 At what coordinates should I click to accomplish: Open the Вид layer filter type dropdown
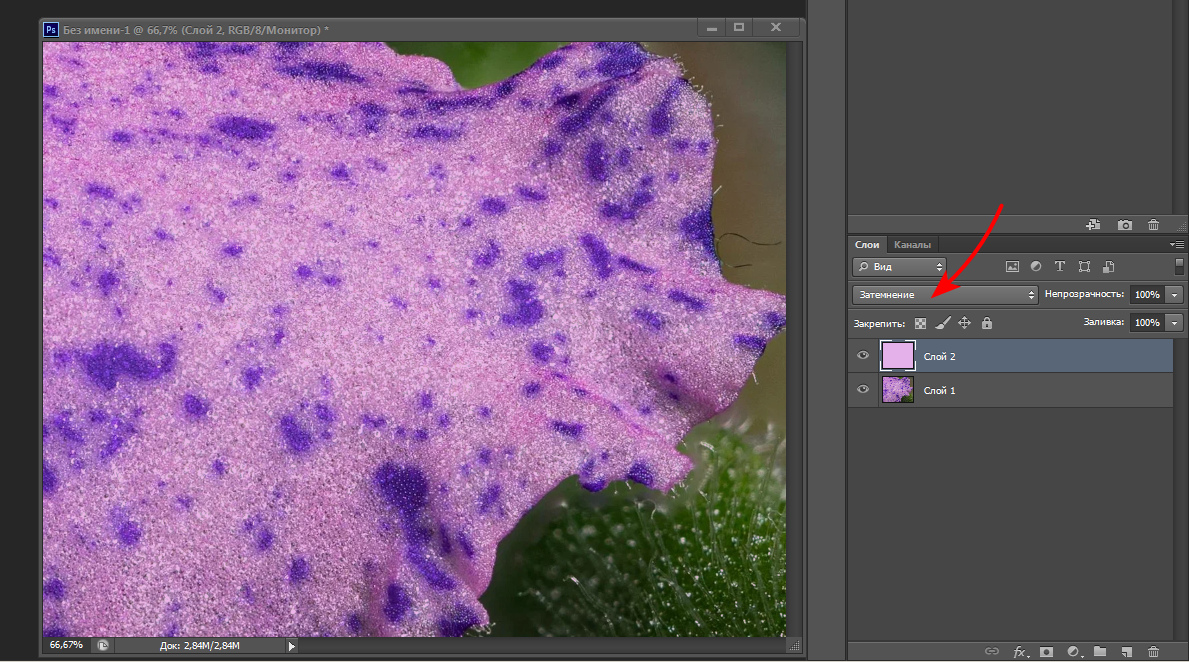tap(899, 266)
